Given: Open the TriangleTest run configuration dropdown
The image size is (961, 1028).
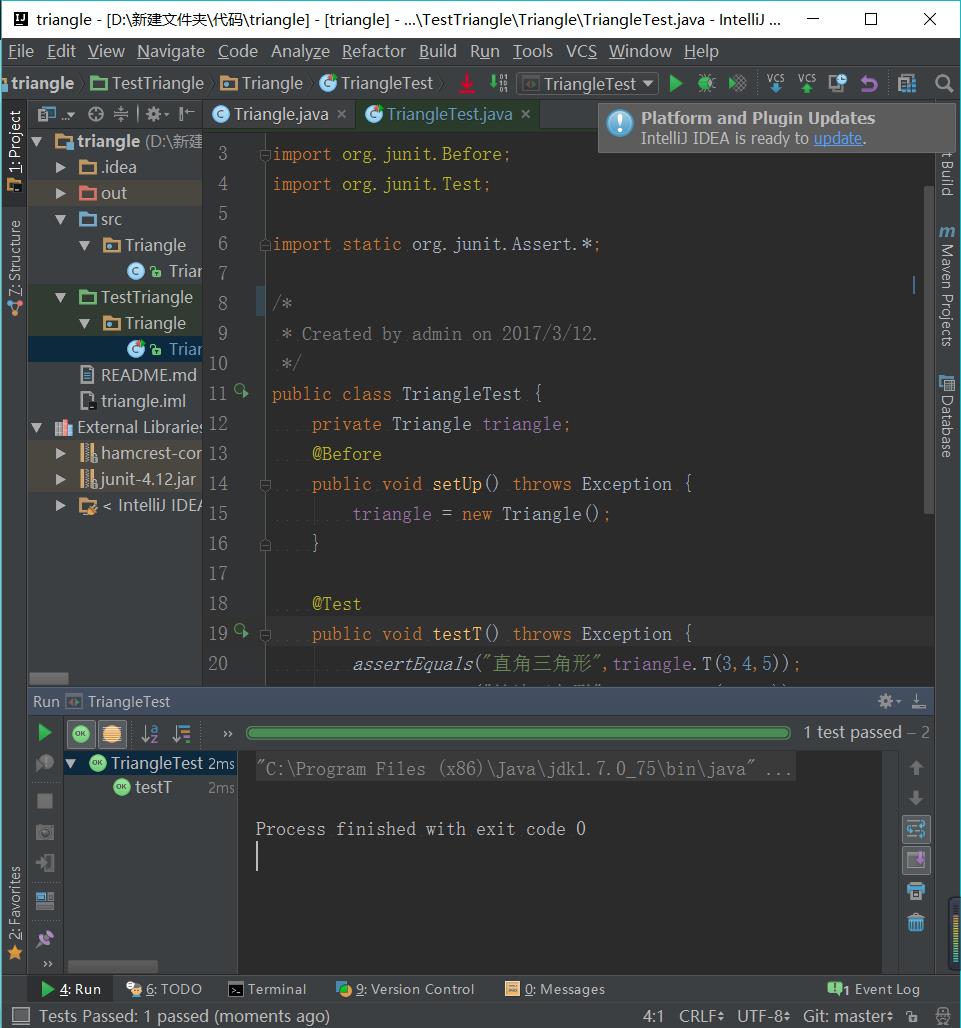Looking at the screenshot, I should (588, 84).
